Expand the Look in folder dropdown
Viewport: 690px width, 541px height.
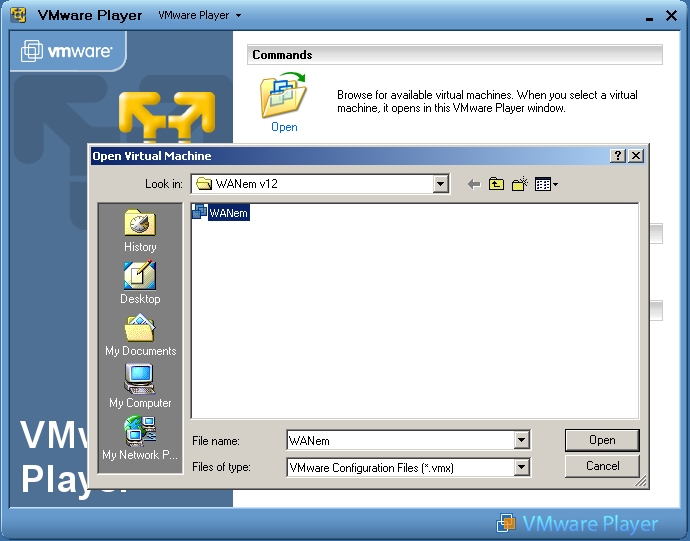[x=441, y=184]
